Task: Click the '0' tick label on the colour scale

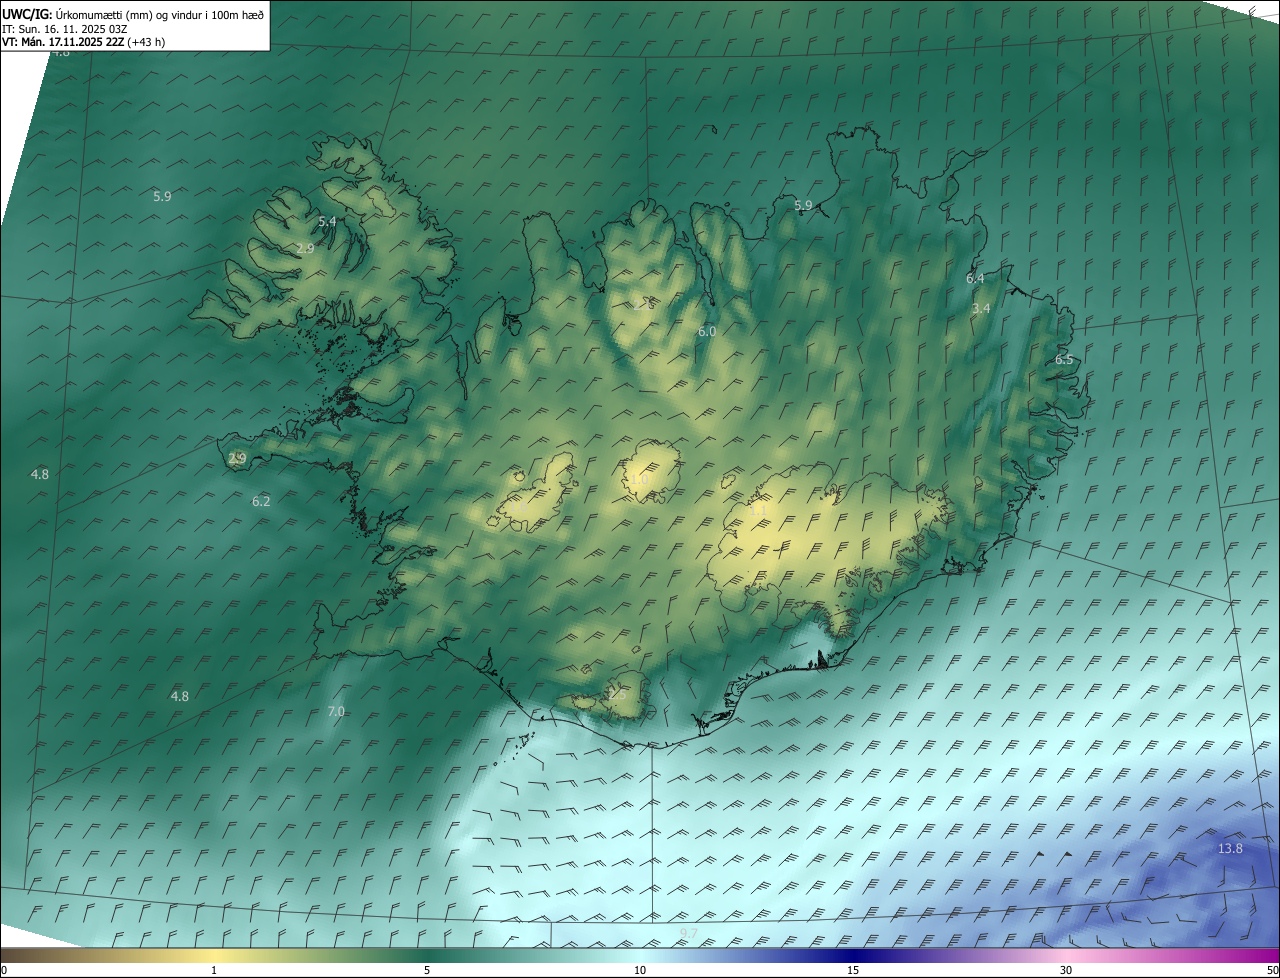Action: pos(4,970)
